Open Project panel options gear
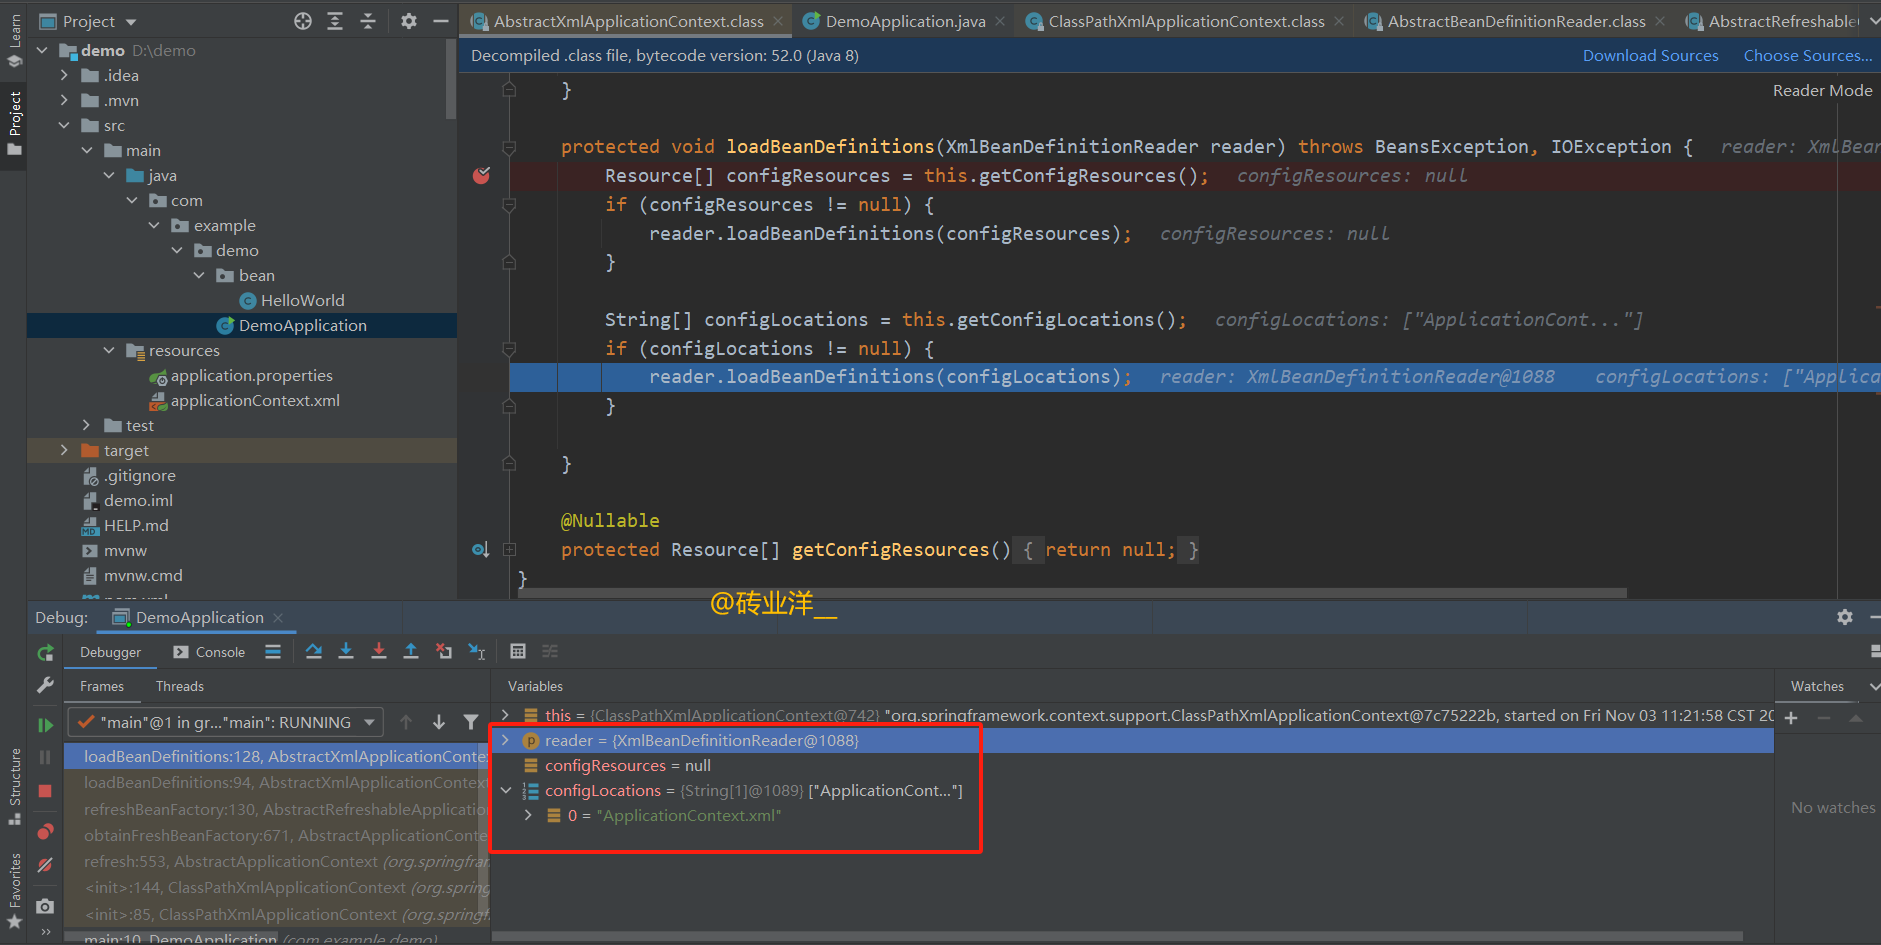Viewport: 1881px width, 945px height. tap(408, 21)
